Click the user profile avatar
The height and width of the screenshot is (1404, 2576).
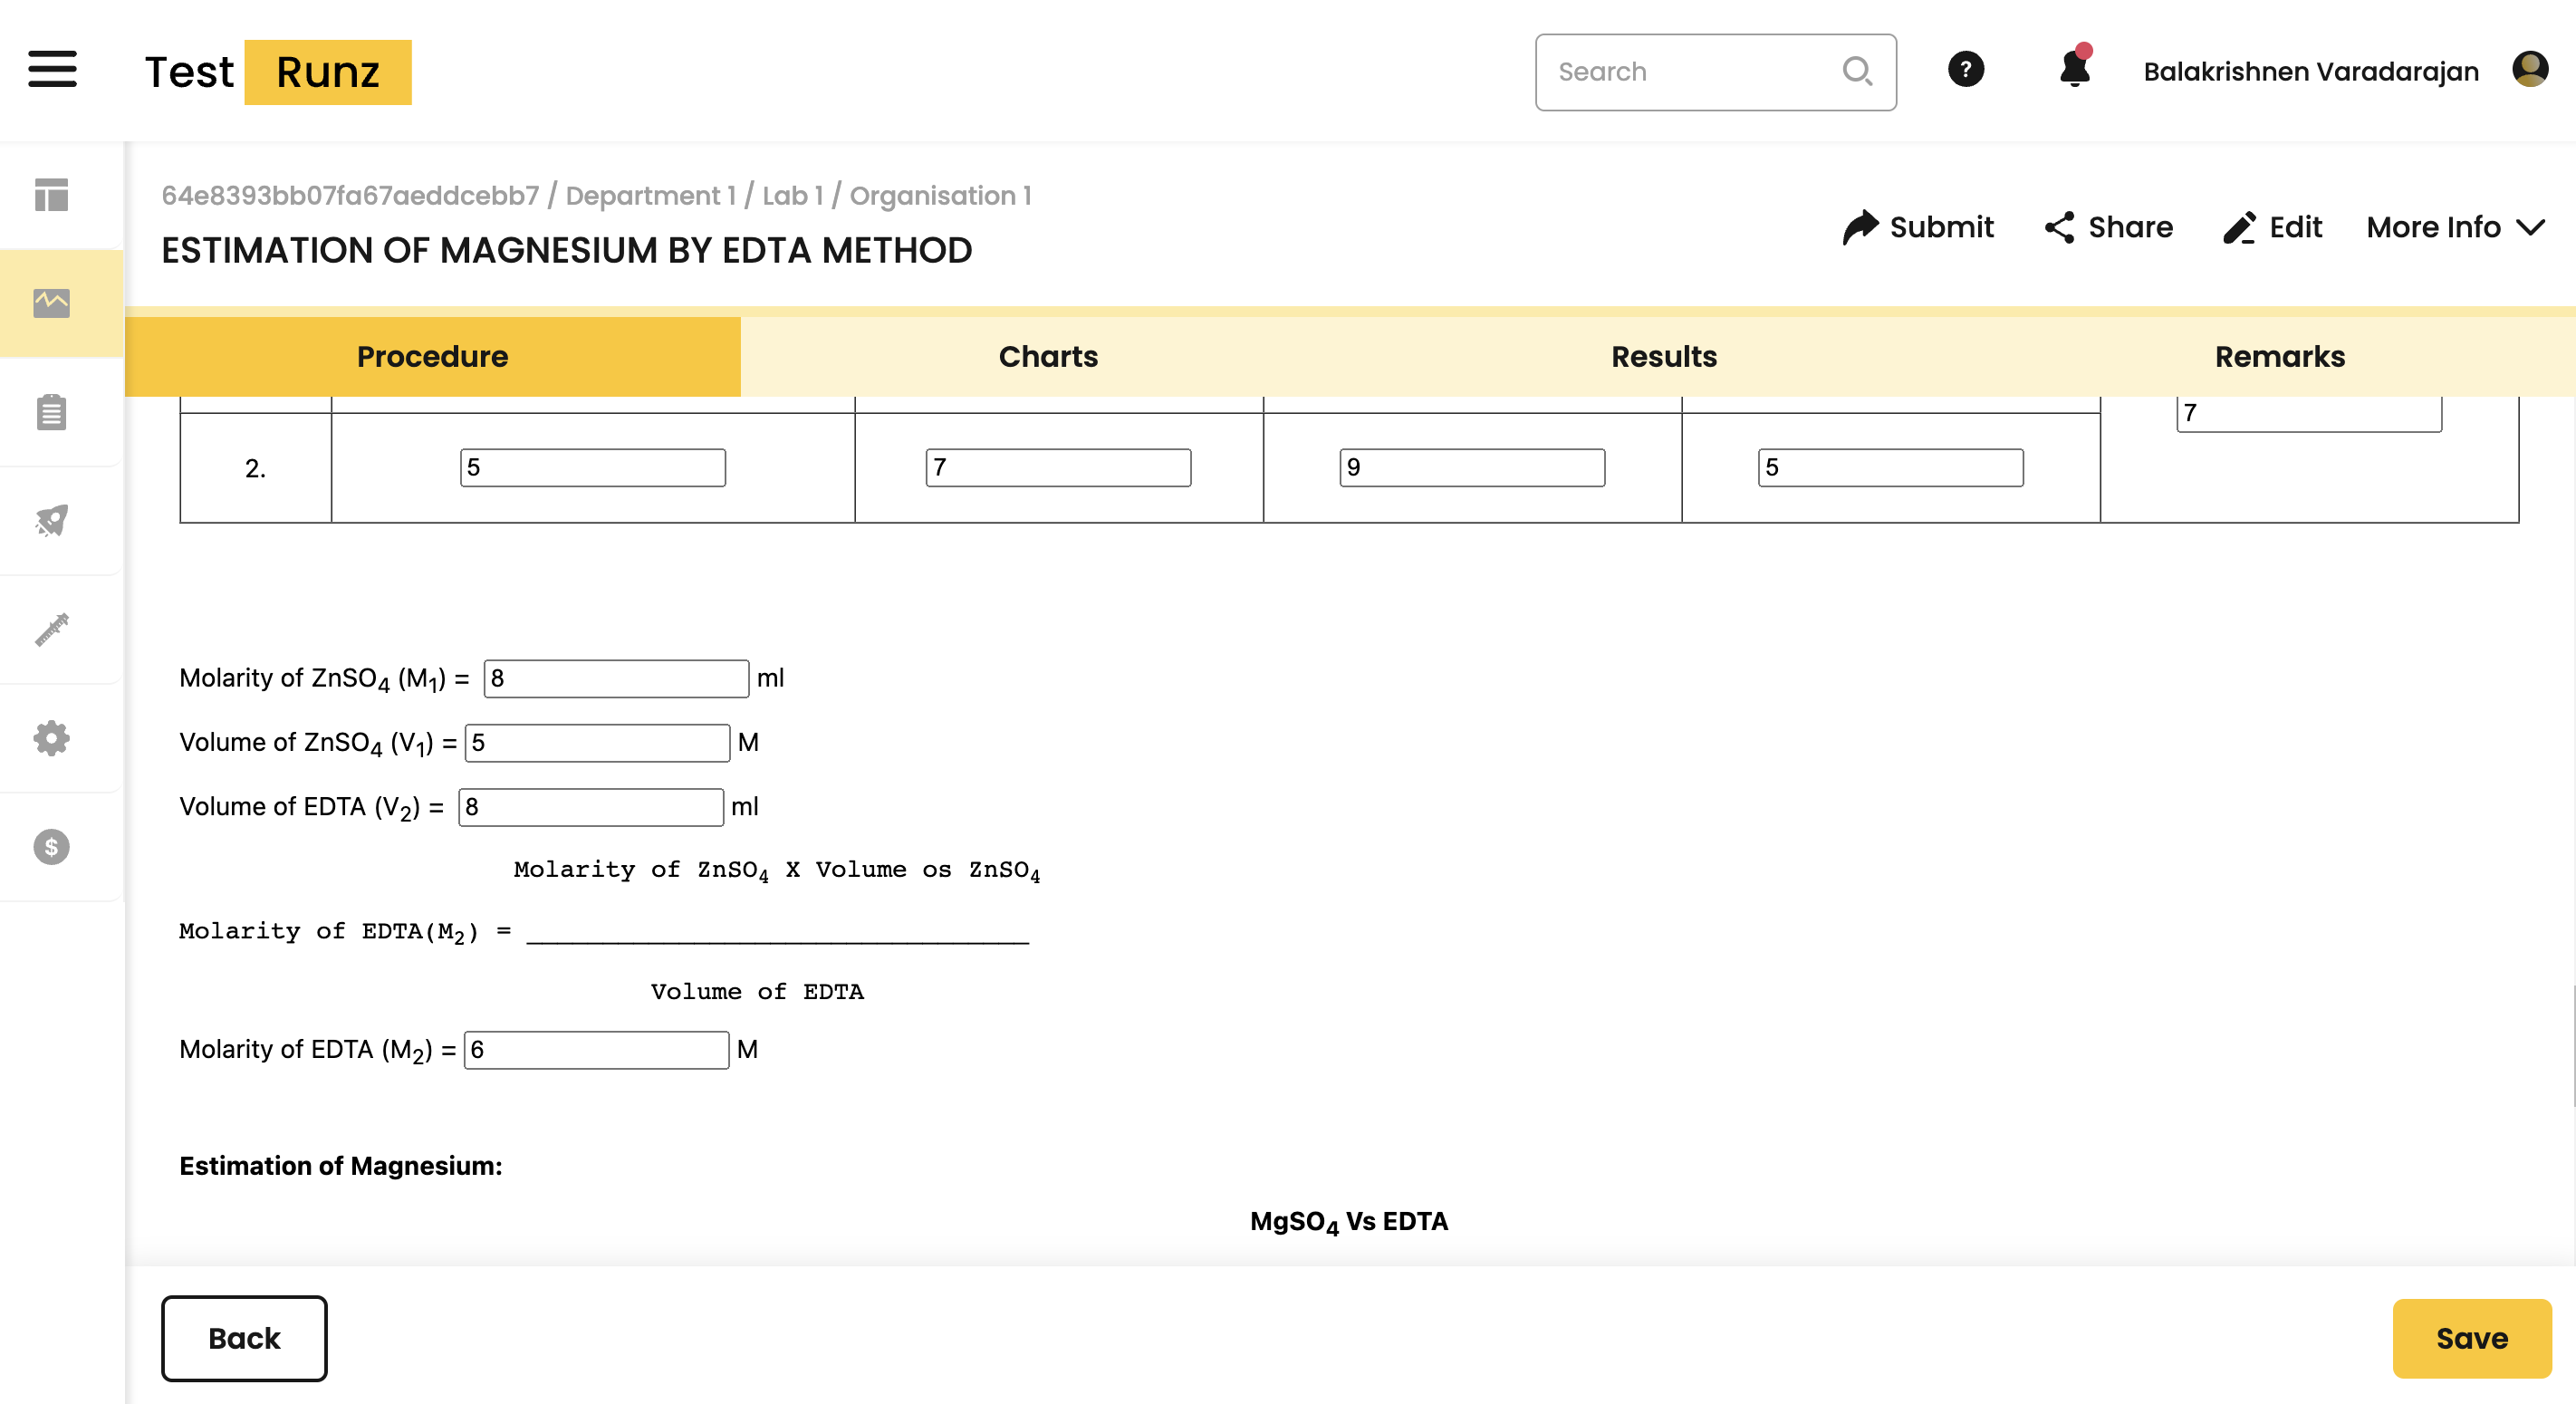(x=2529, y=70)
